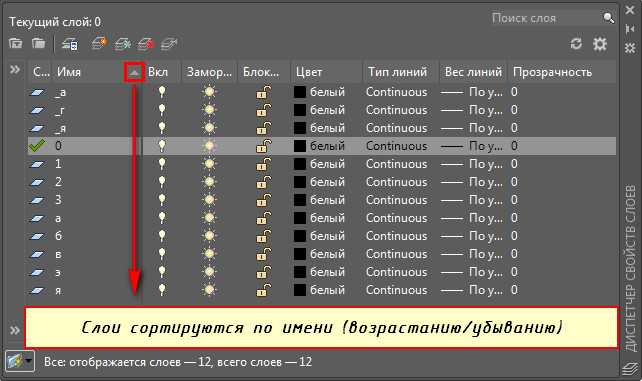The height and width of the screenshot is (381, 642).
Task: Create new layer frozen in all viewports
Action: 122,43
